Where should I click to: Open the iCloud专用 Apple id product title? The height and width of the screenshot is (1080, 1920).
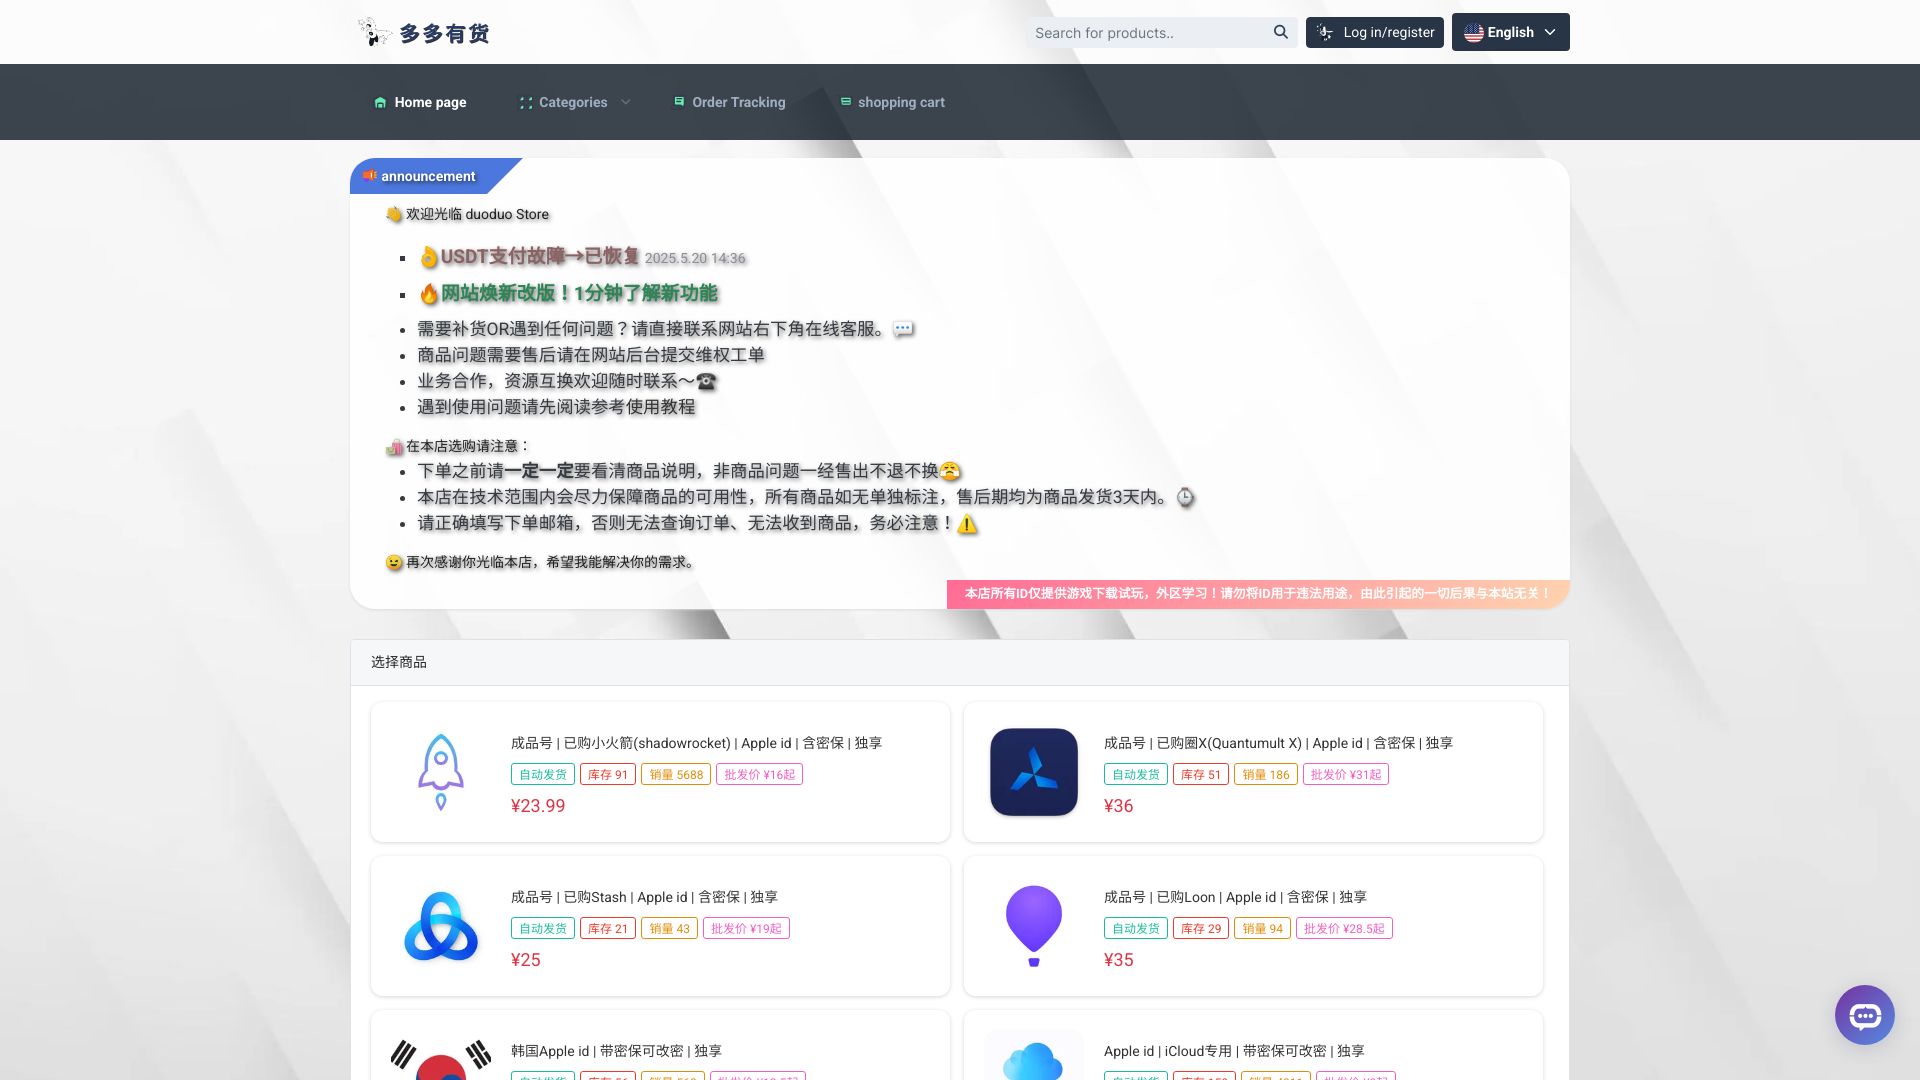(1234, 1051)
